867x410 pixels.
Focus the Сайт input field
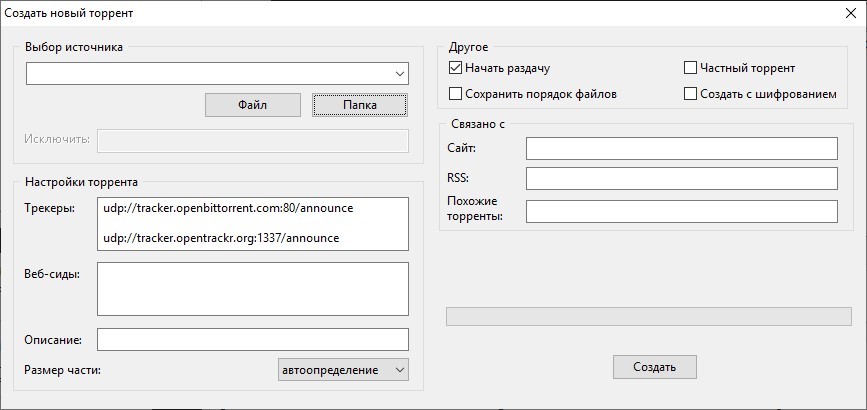point(681,149)
